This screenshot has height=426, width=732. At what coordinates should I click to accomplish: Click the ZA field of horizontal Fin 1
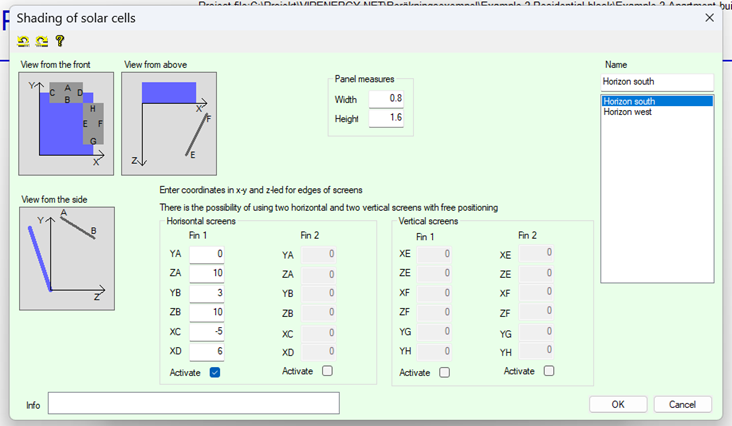coord(208,274)
